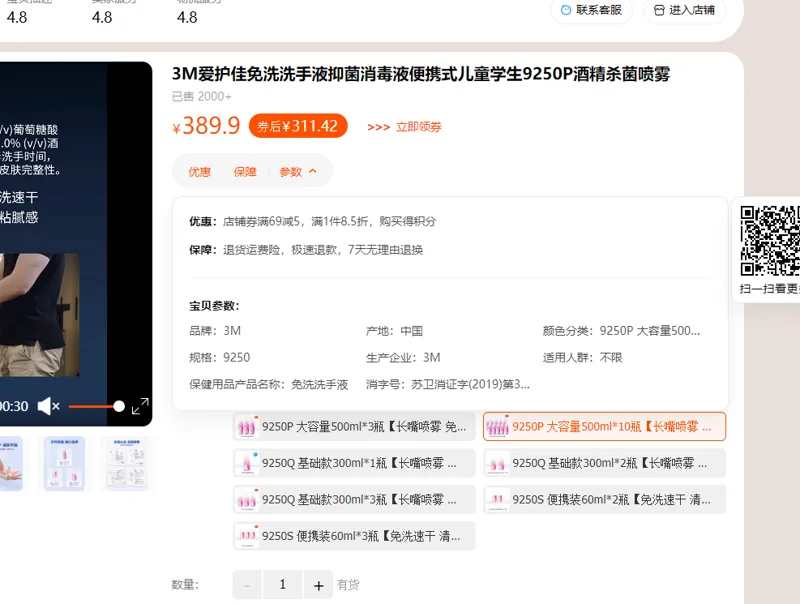The image size is (800, 604).
Task: Click the 消字号 value 苏卫消证字(2019)第3...
Action: pos(470,384)
